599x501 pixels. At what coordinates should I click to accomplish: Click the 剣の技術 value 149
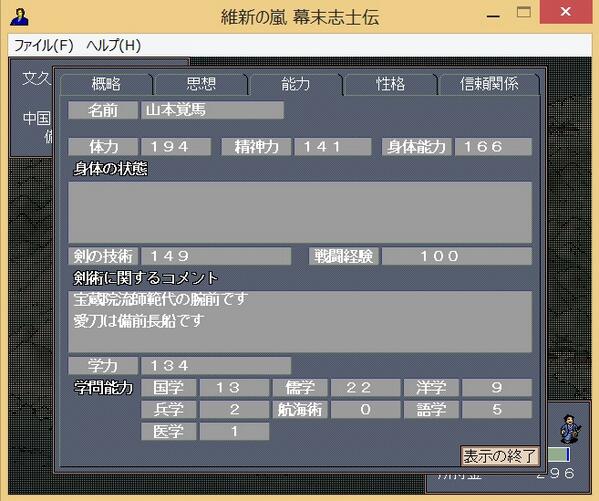pos(216,256)
